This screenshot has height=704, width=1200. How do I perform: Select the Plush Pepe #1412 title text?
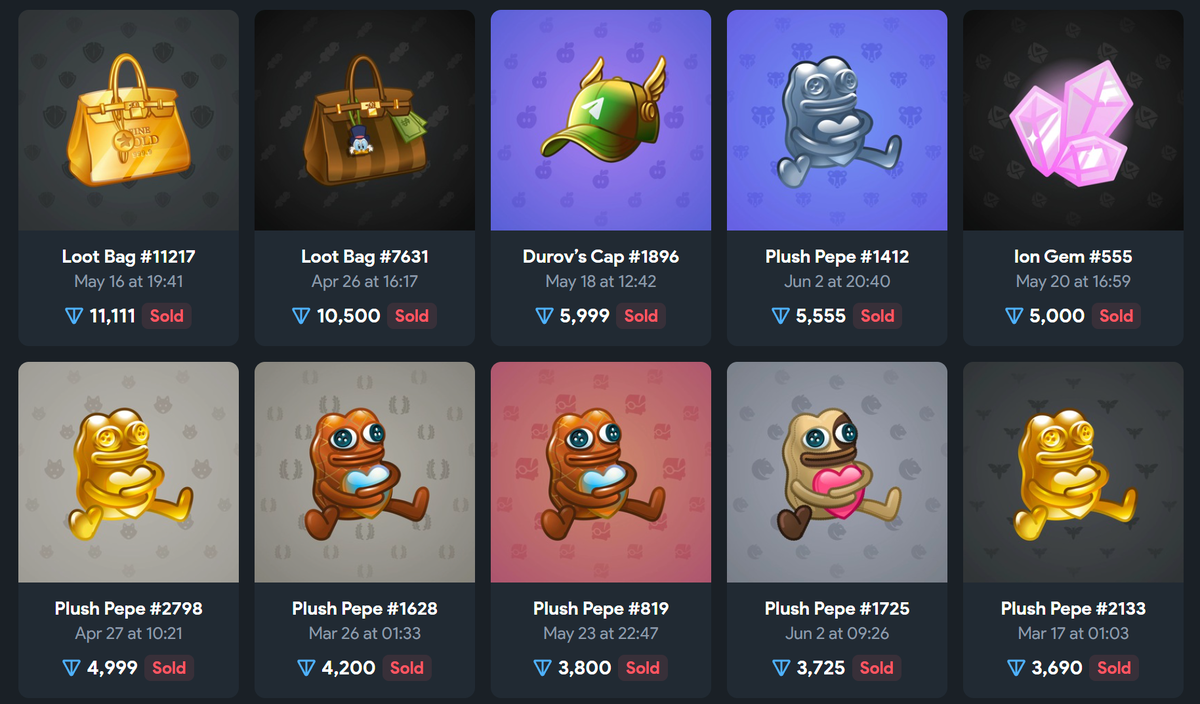[x=837, y=257]
